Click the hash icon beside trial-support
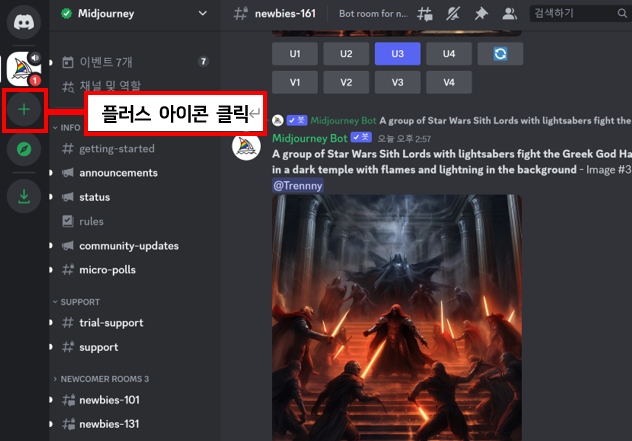The height and width of the screenshot is (441, 632). pyautogui.click(x=68, y=322)
